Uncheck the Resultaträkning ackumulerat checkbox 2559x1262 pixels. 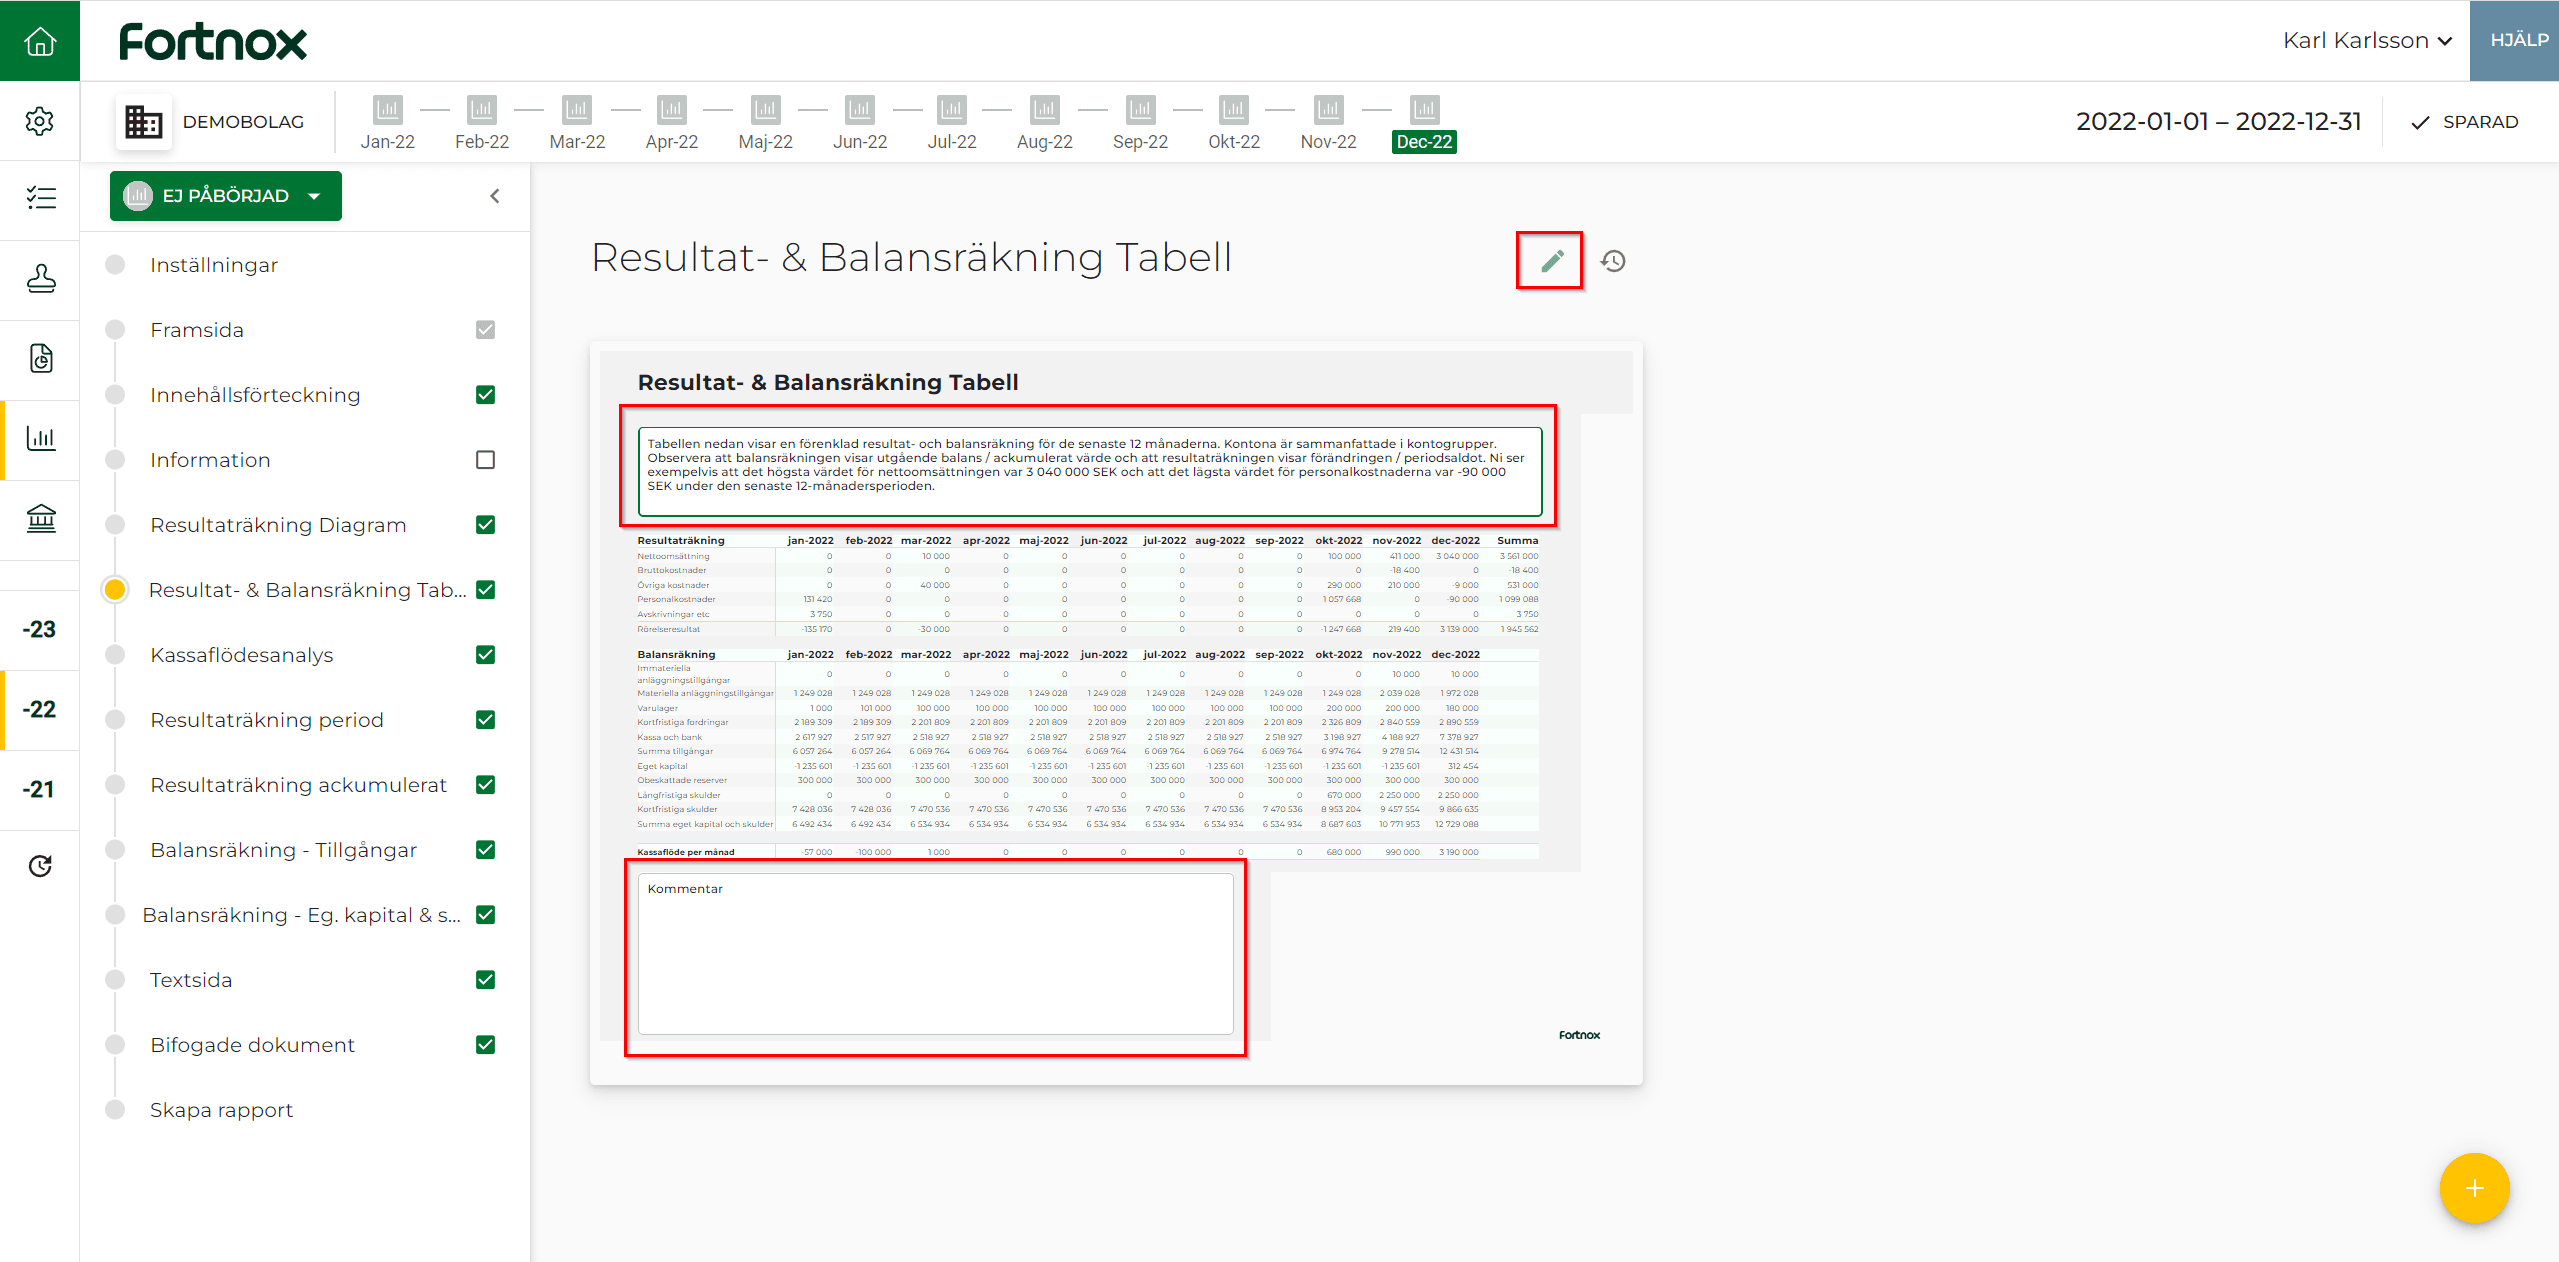click(x=486, y=785)
